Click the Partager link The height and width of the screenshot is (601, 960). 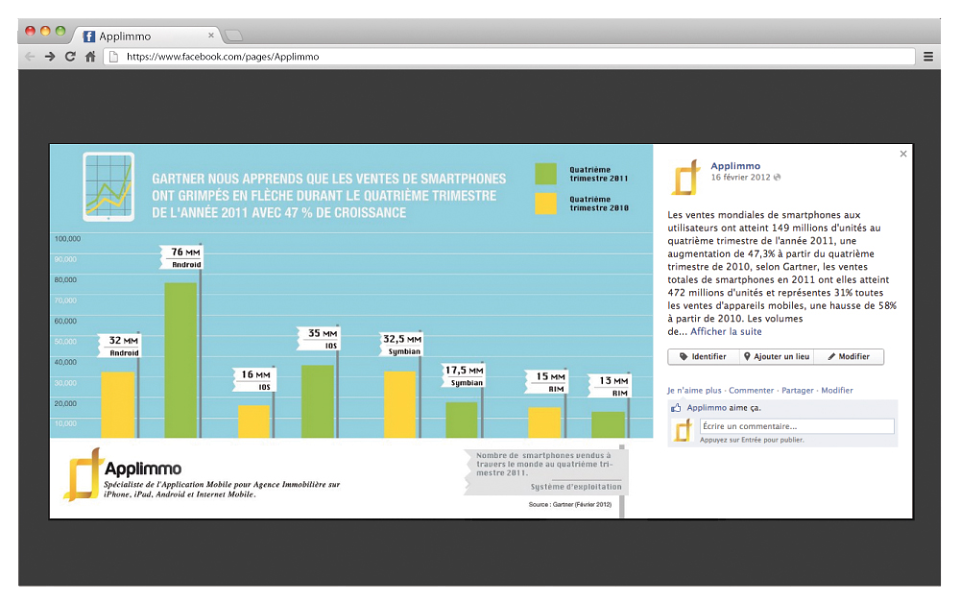point(797,390)
